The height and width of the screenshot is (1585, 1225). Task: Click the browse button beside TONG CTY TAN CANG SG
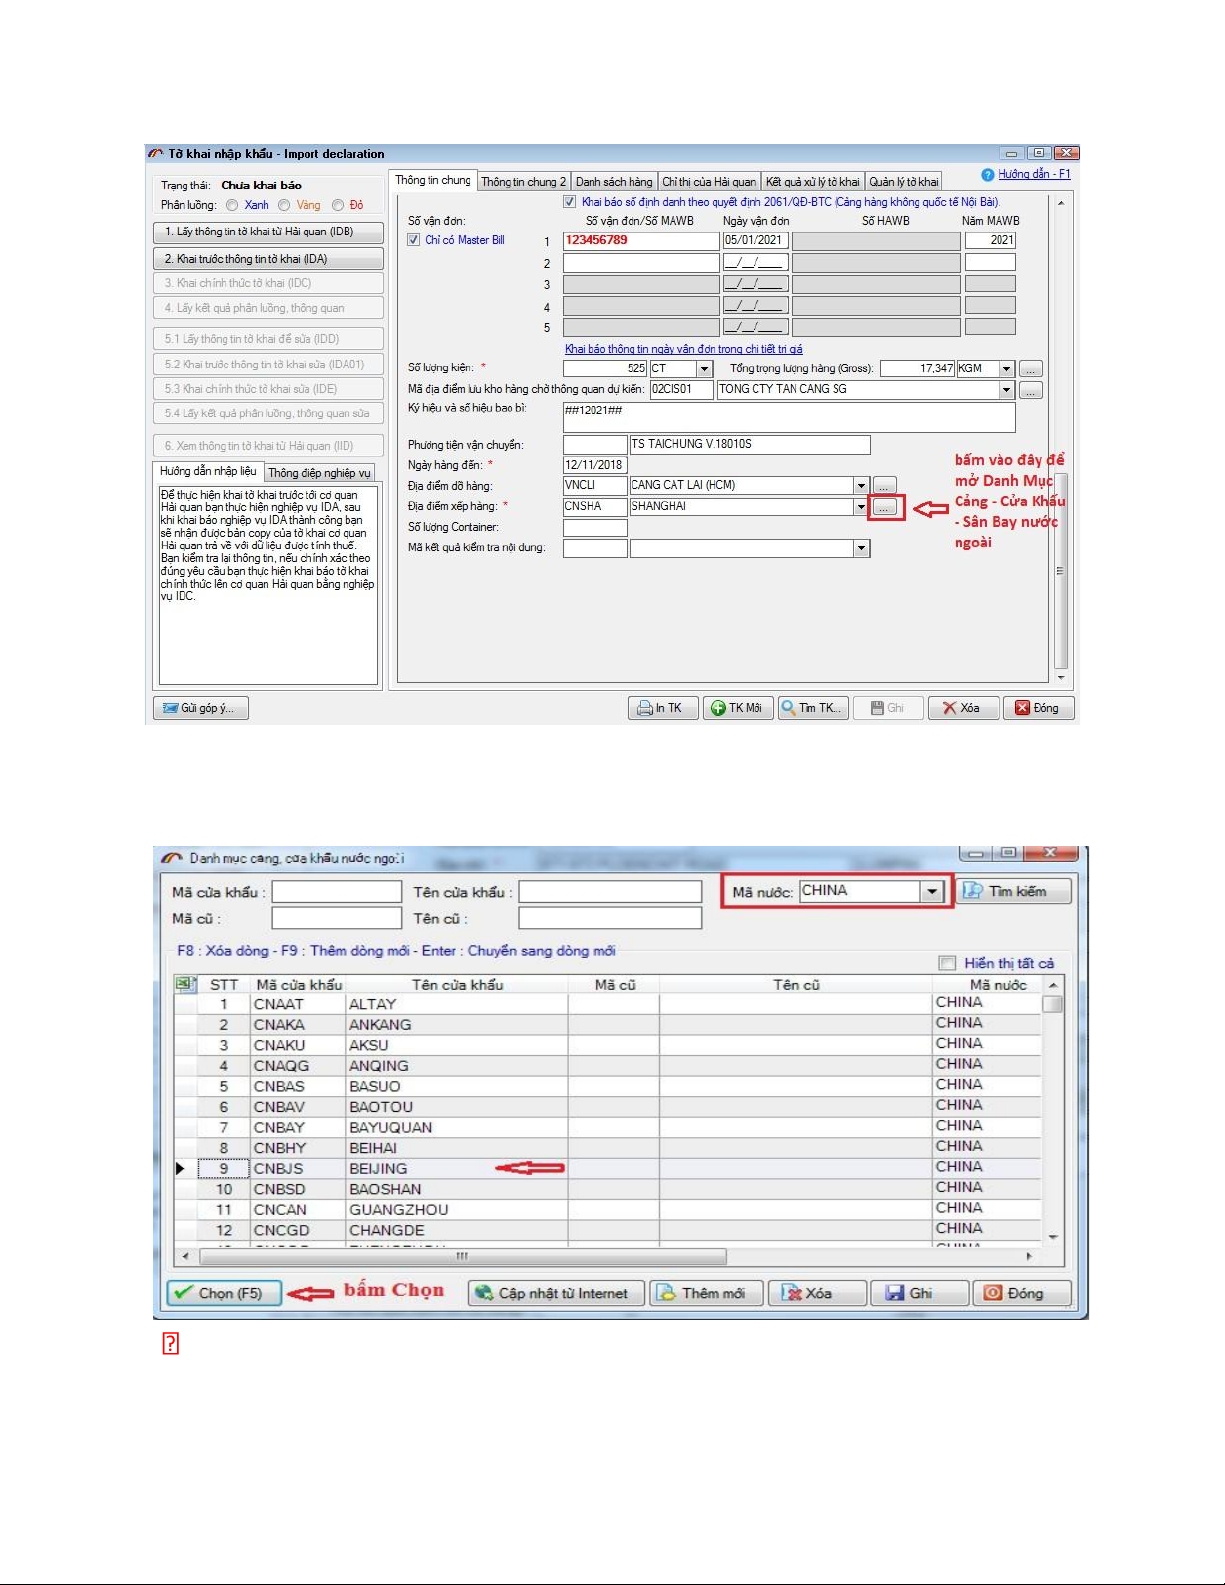point(1031,390)
